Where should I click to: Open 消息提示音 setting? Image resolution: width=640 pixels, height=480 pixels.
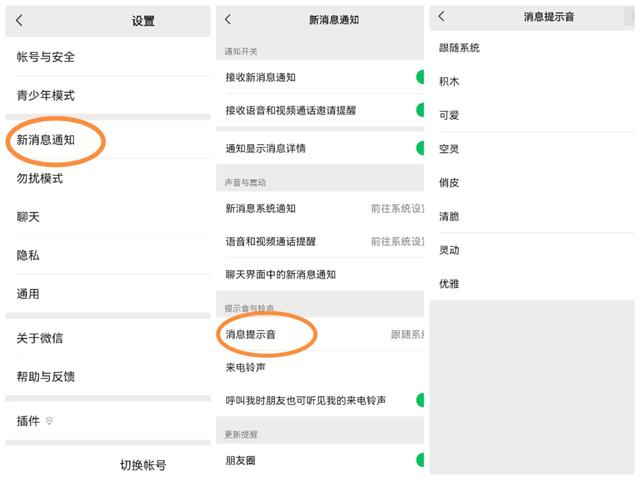pyautogui.click(x=320, y=334)
